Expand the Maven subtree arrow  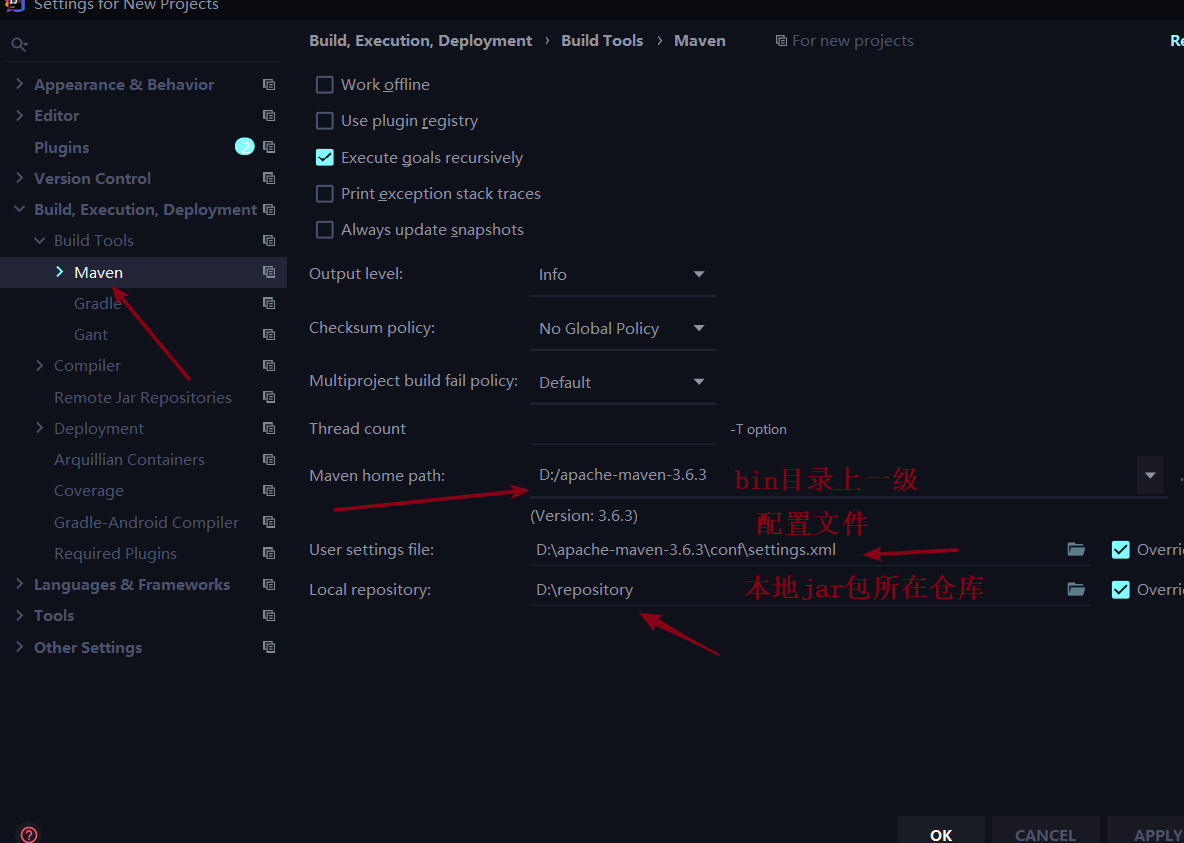[60, 271]
